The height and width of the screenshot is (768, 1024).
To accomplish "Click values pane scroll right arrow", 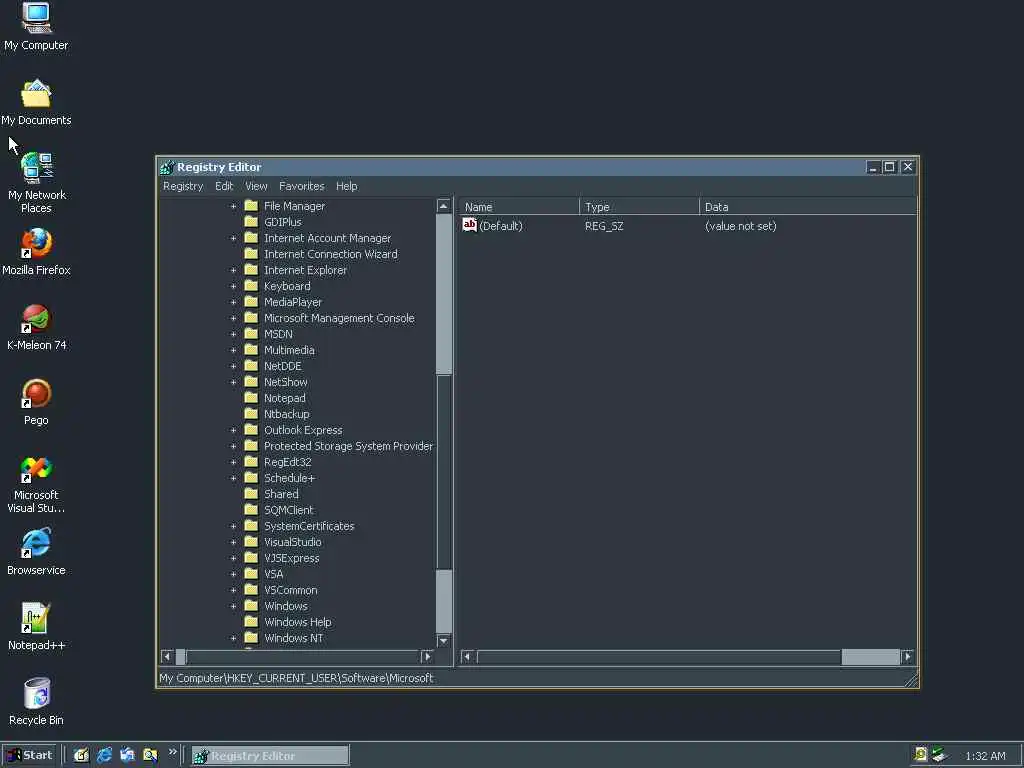I will [x=907, y=656].
